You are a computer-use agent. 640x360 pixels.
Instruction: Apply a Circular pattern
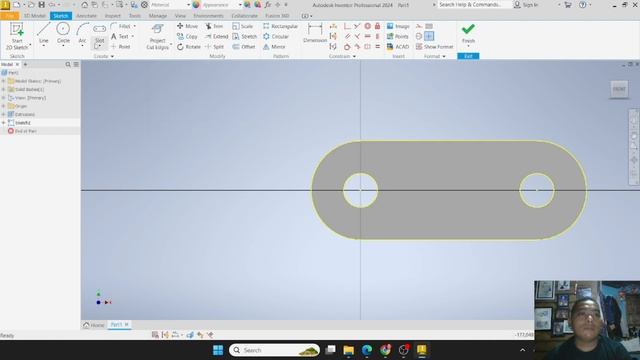click(276, 36)
